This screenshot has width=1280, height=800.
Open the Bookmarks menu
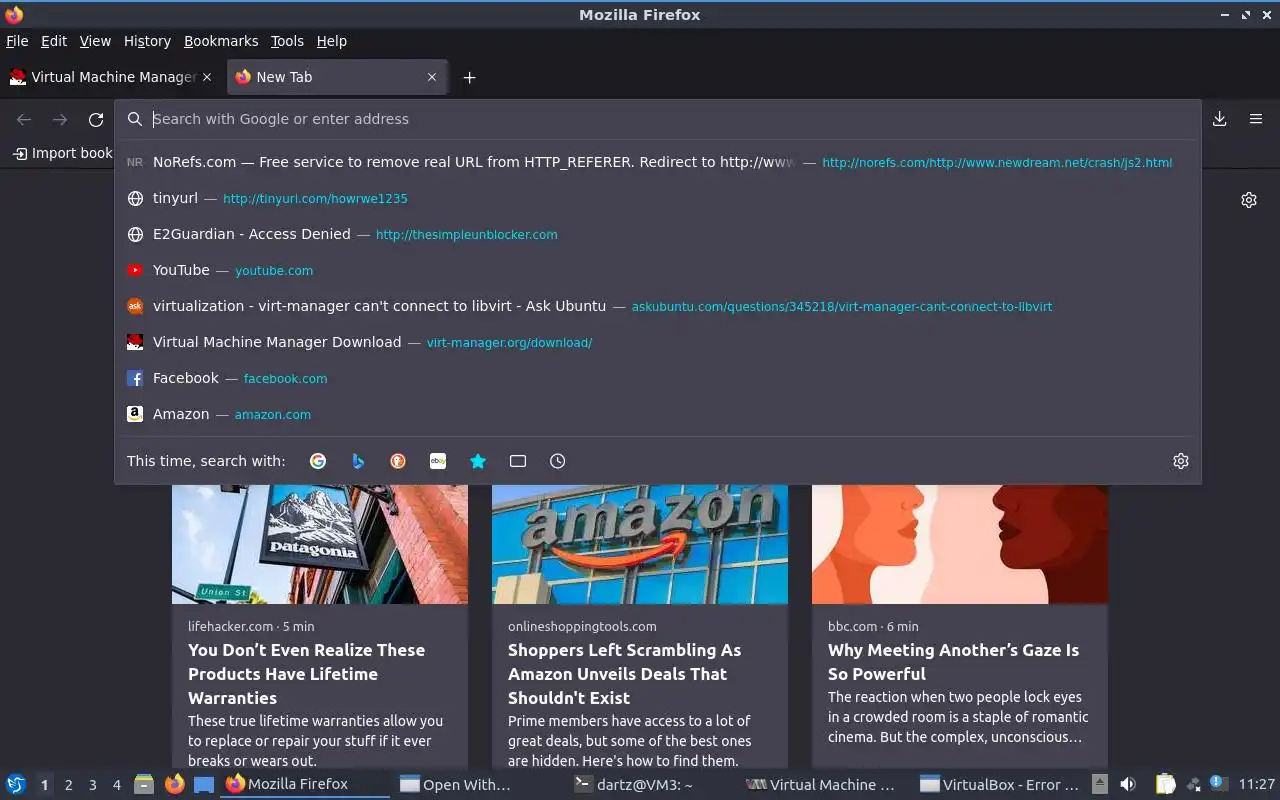click(221, 41)
